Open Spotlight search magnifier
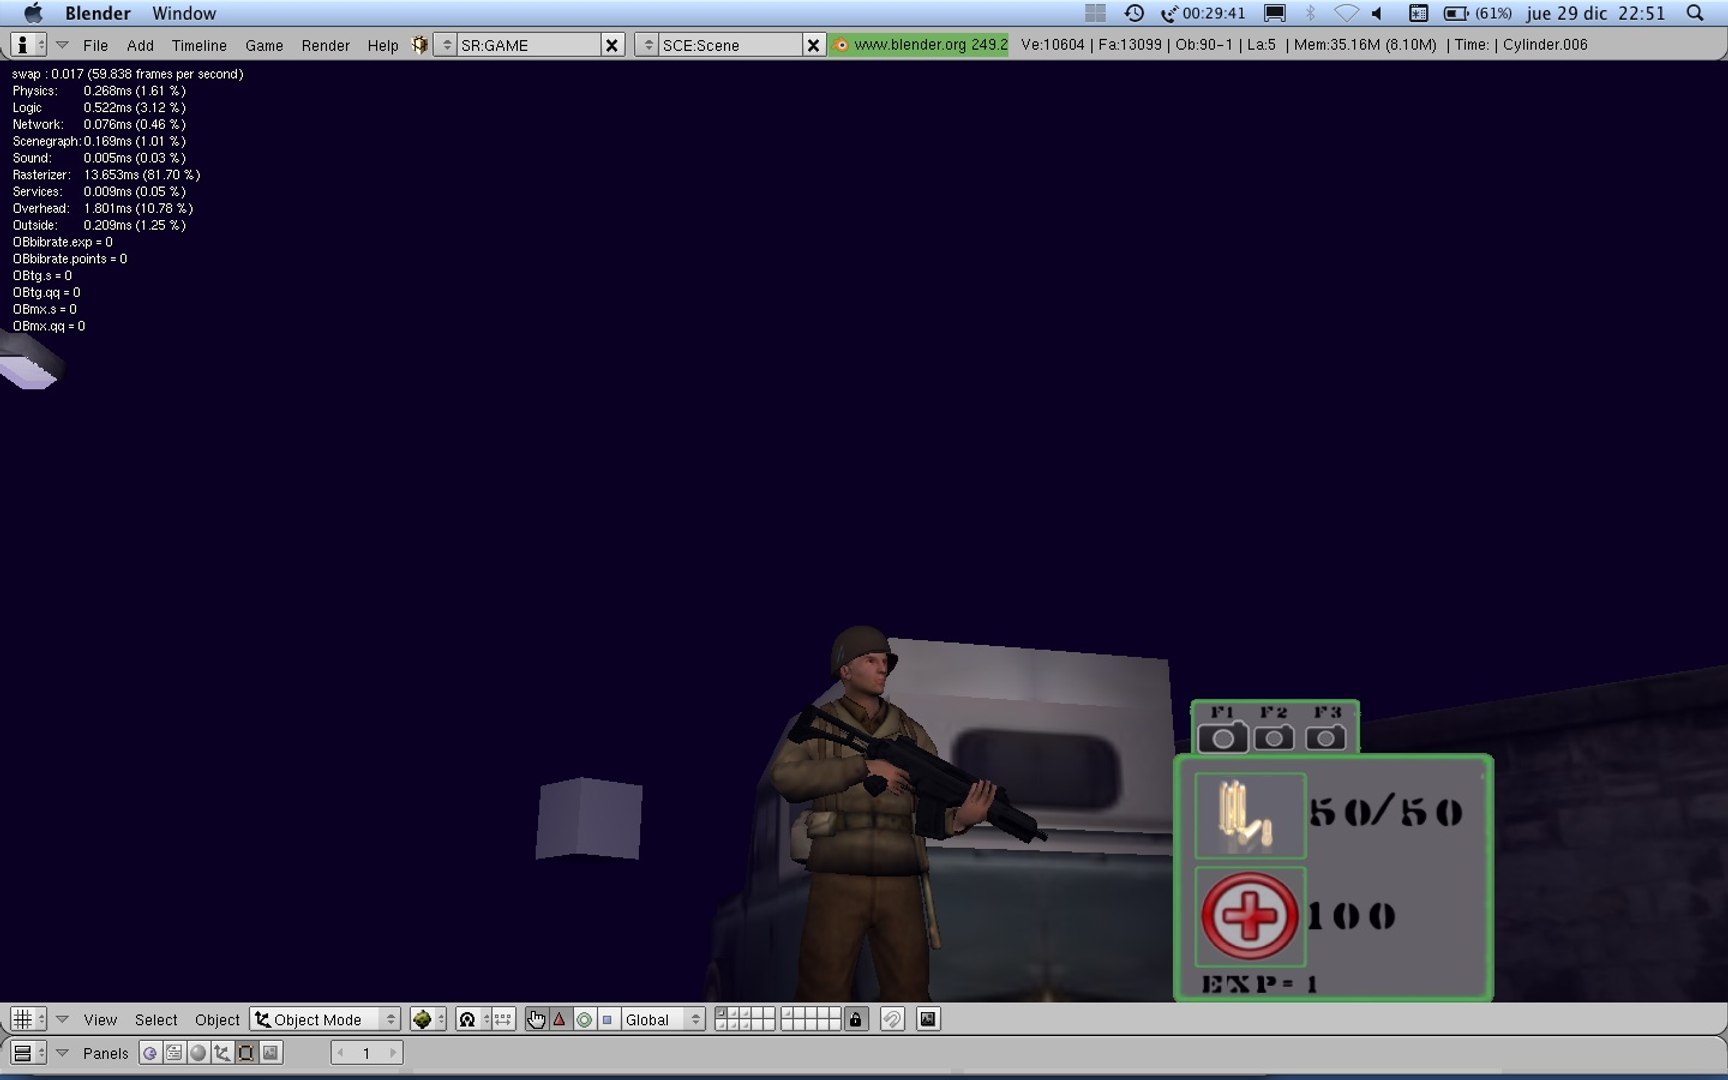This screenshot has width=1728, height=1080. coord(1695,13)
